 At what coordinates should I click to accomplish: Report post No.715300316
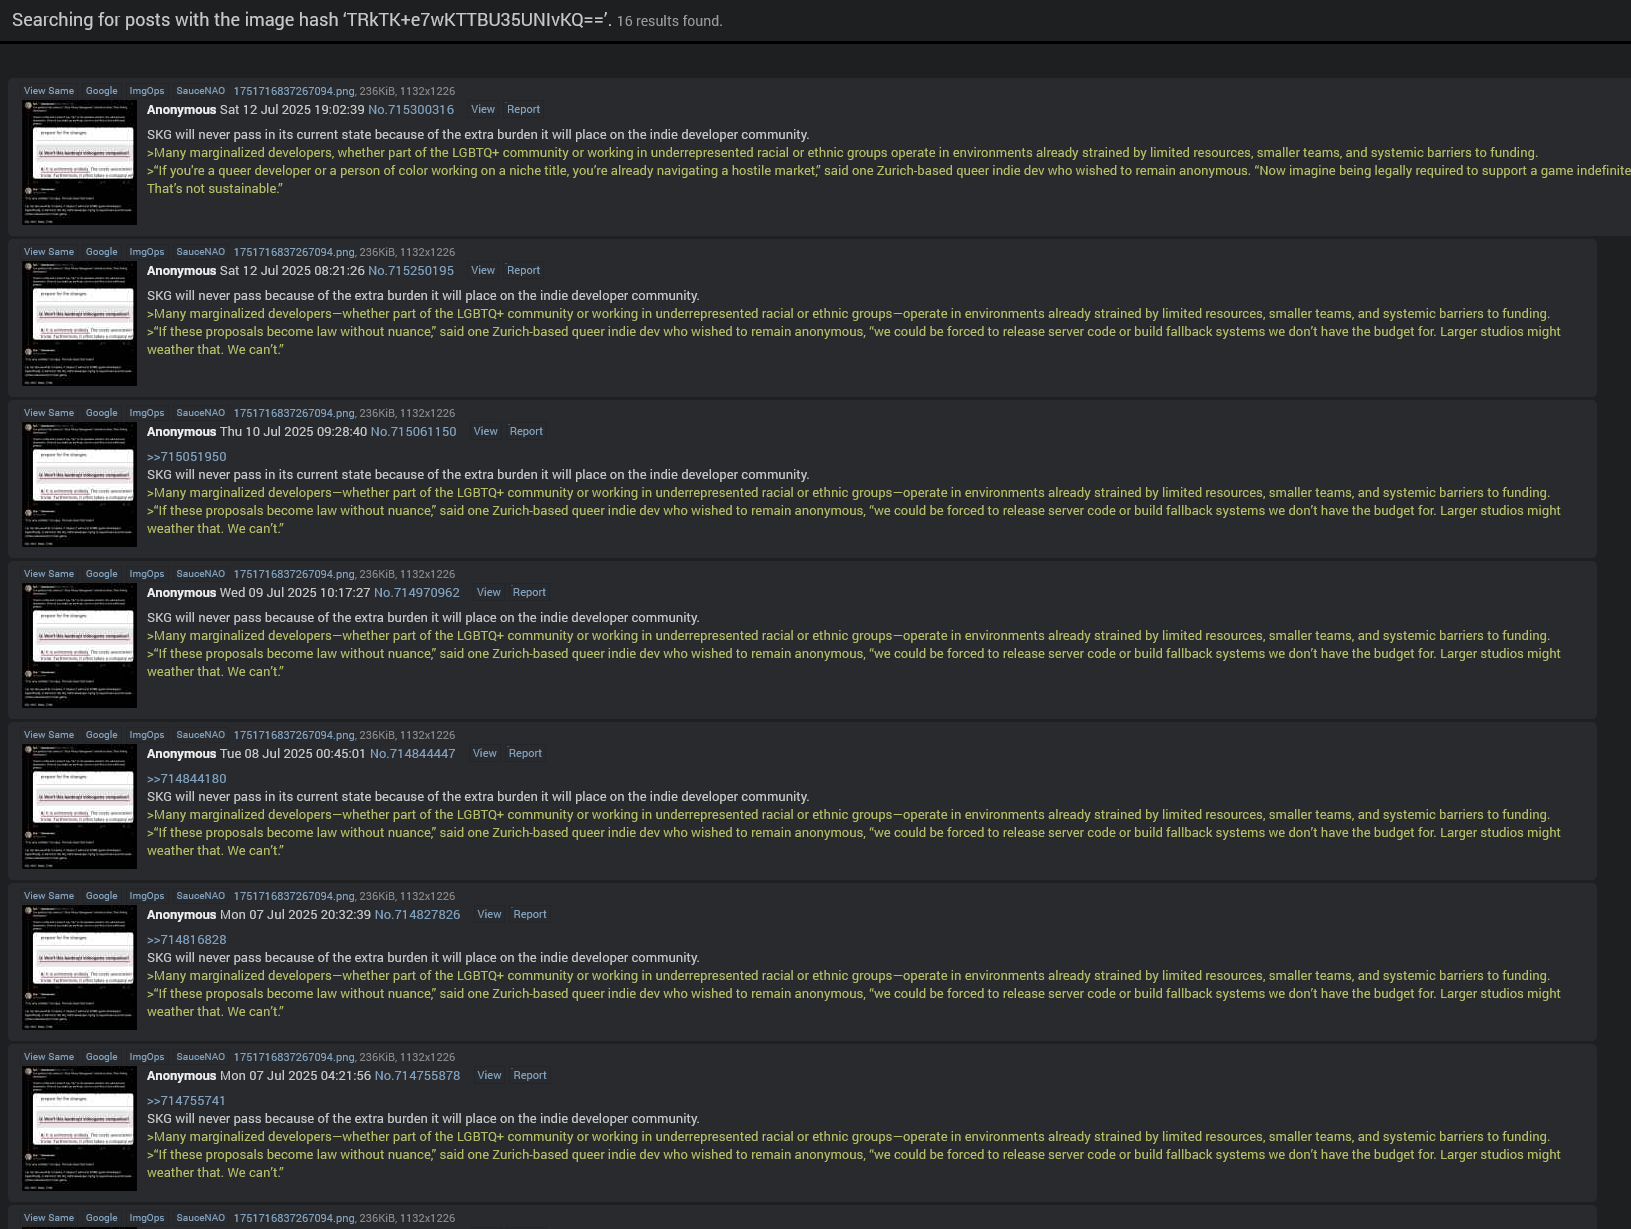(x=523, y=110)
